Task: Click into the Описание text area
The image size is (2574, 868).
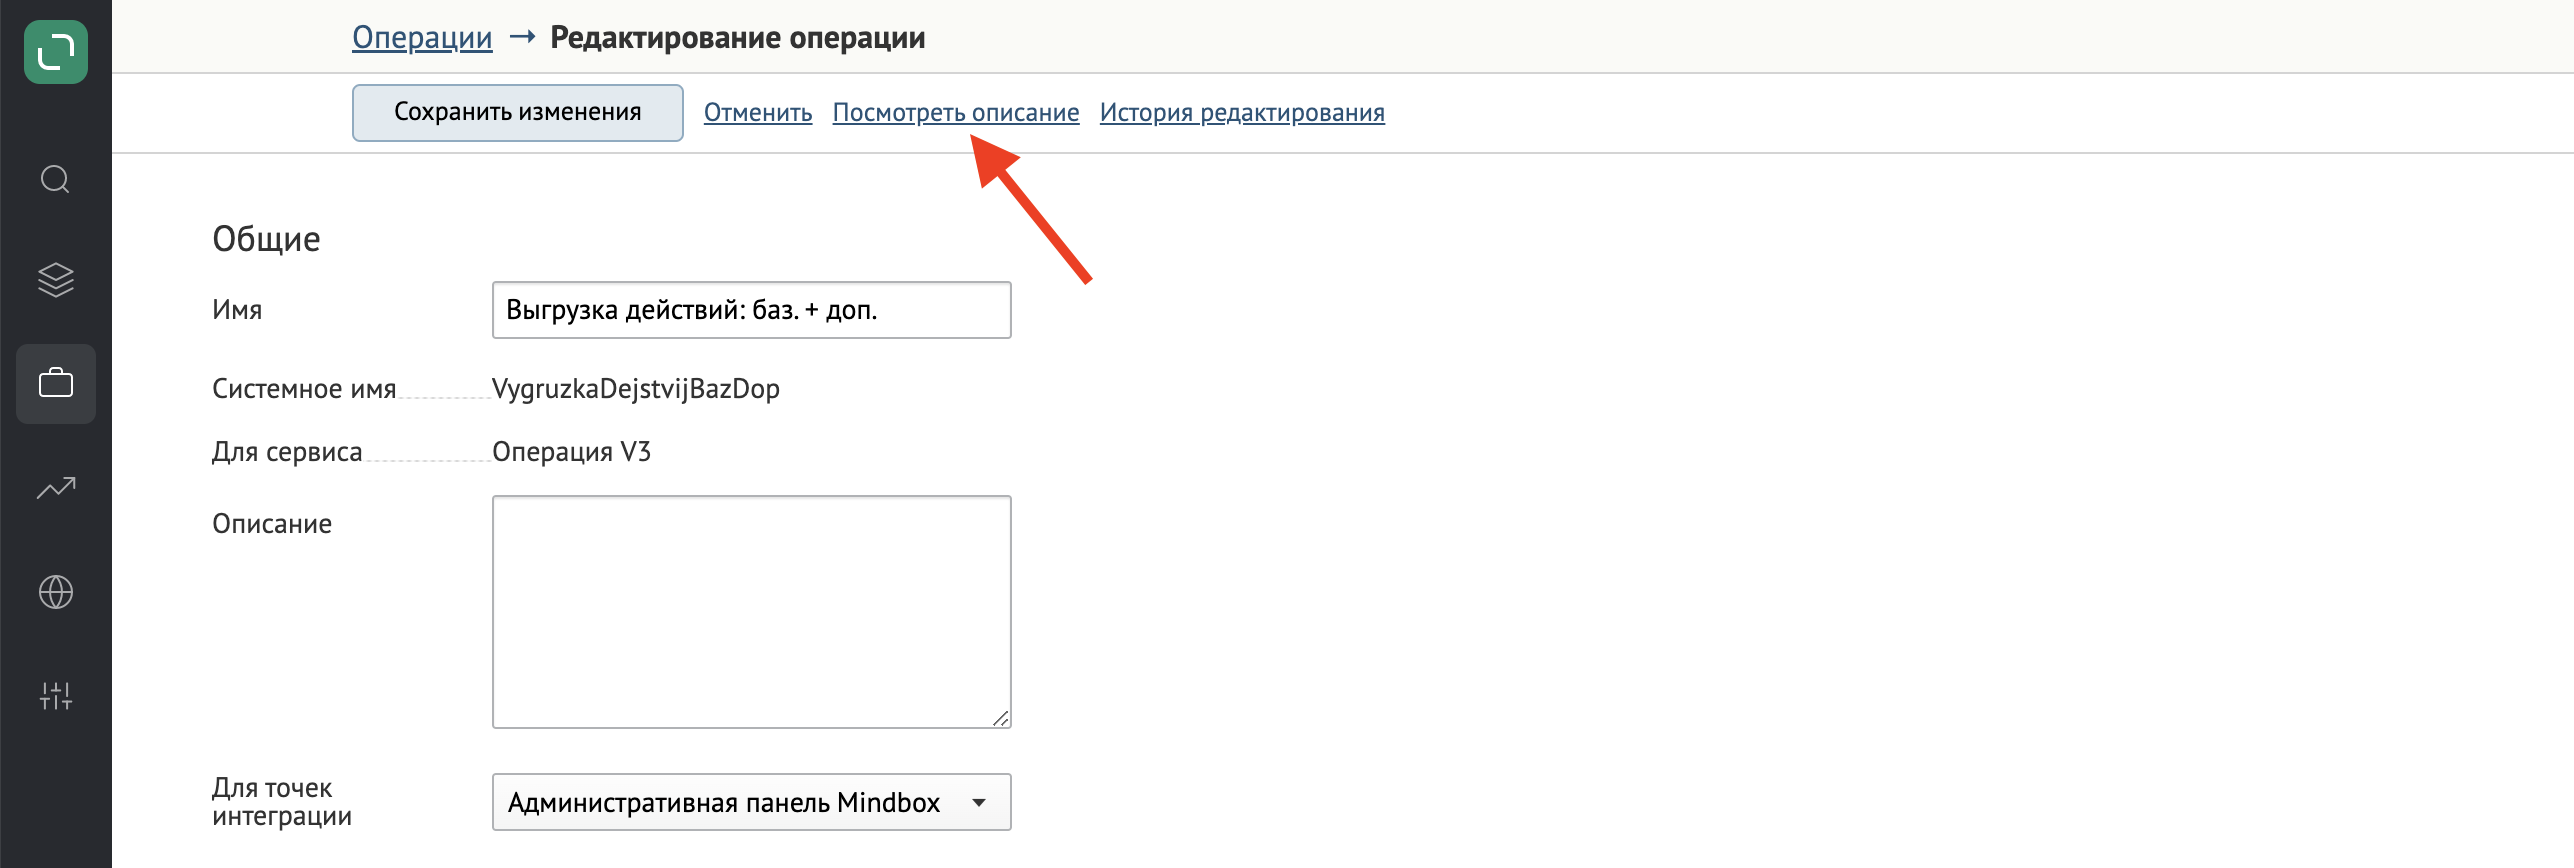Action: coord(752,612)
